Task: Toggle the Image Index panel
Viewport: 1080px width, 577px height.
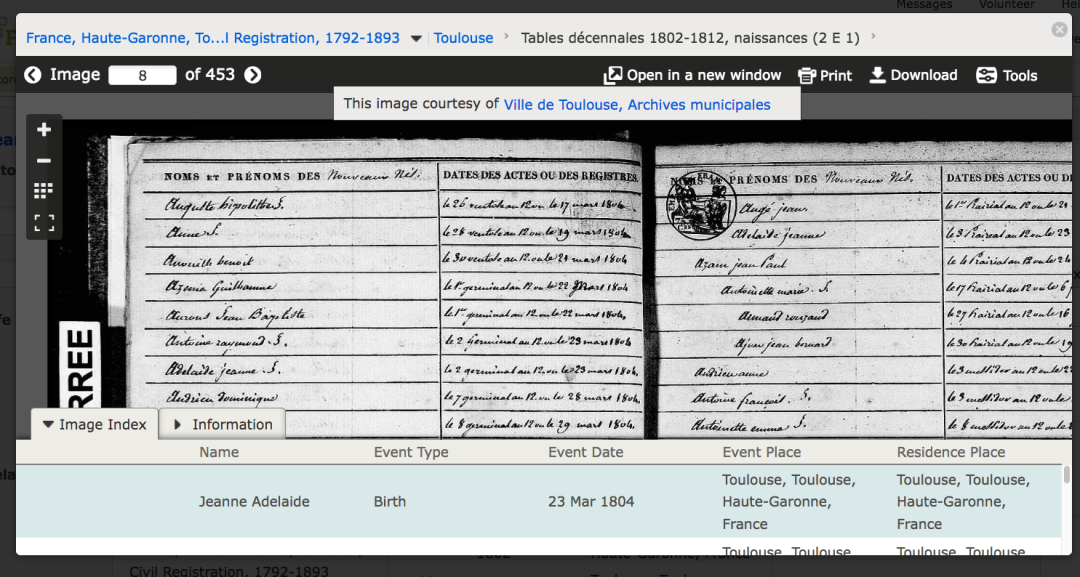Action: coord(93,424)
